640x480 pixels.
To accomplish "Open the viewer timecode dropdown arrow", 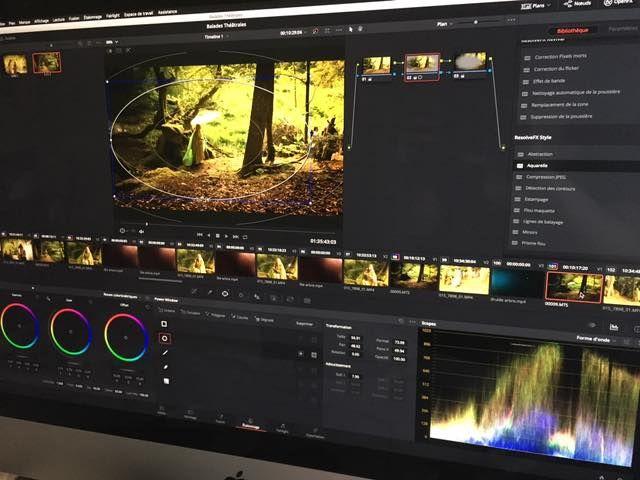I will click(307, 32).
